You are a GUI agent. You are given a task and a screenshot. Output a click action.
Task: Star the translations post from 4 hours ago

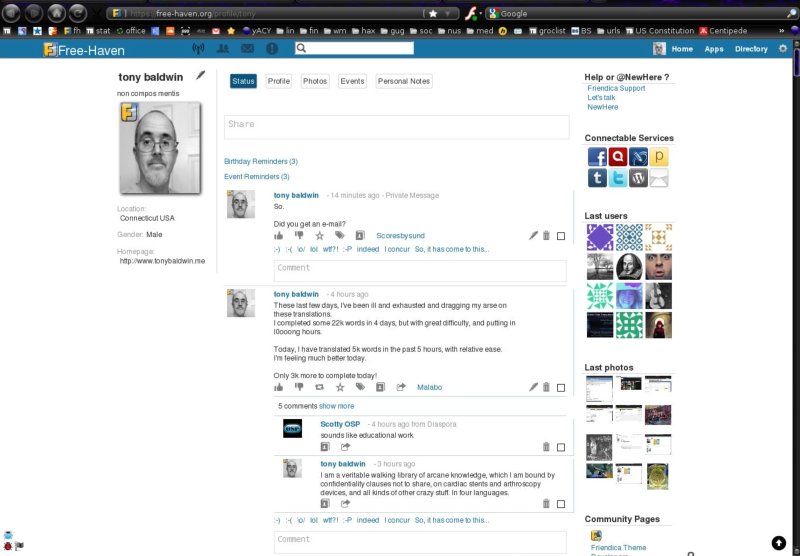tap(340, 387)
